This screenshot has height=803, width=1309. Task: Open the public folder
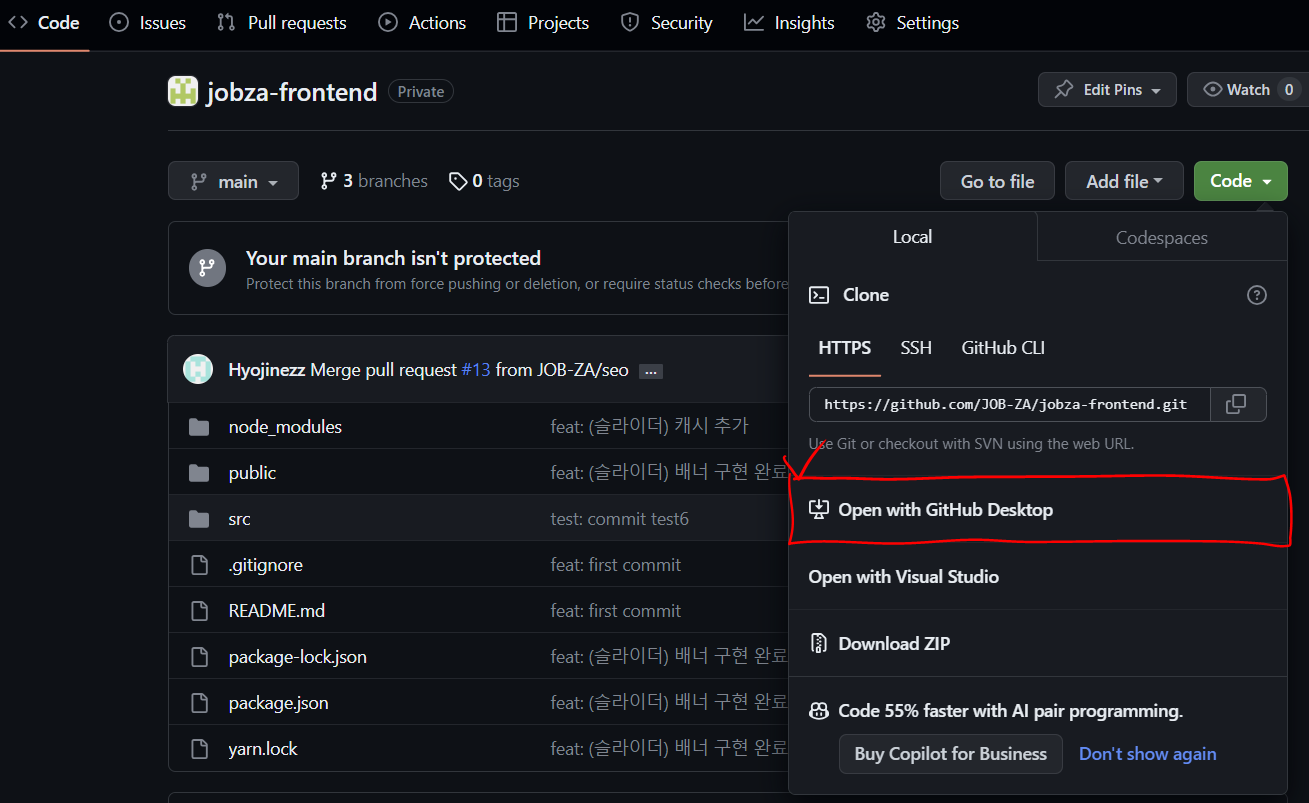click(252, 473)
